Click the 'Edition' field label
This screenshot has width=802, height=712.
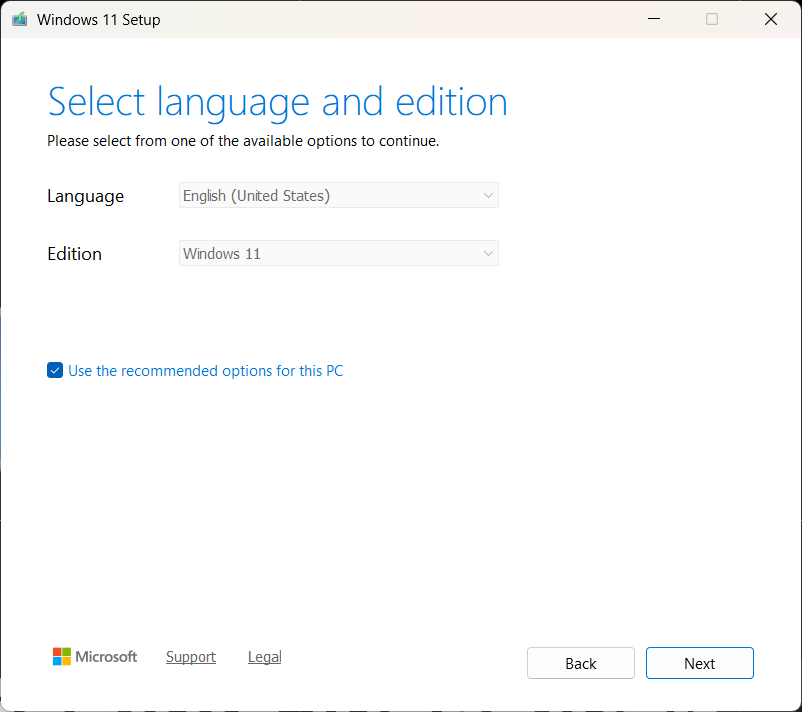(74, 254)
